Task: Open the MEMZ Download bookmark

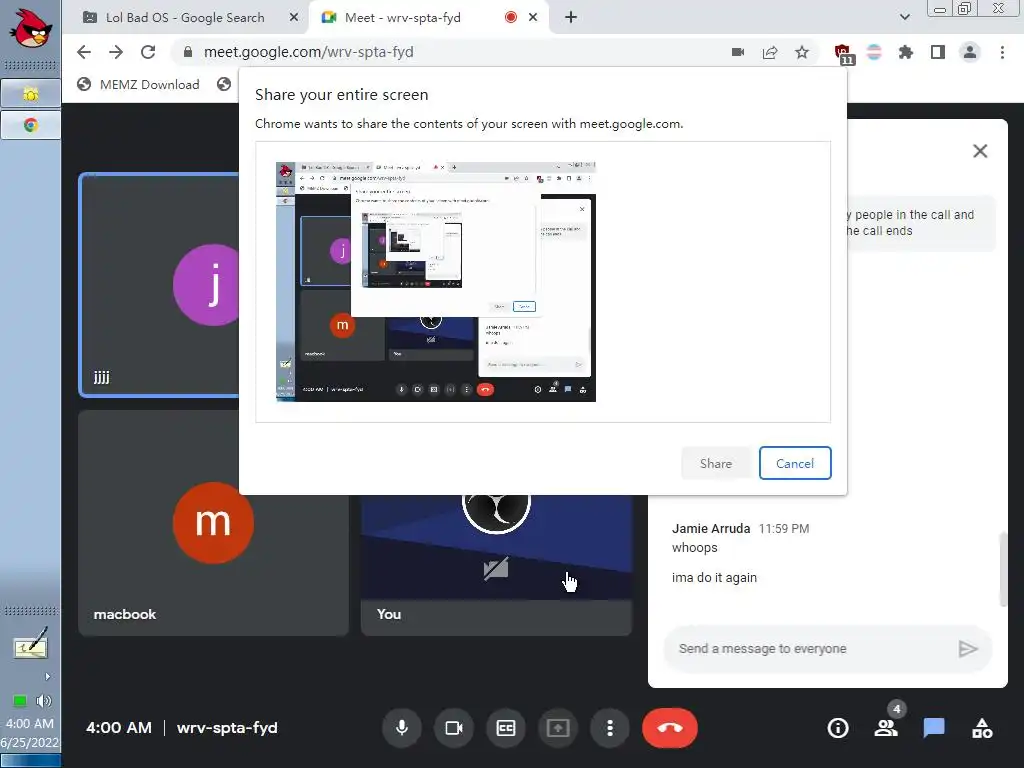Action: [x=138, y=84]
